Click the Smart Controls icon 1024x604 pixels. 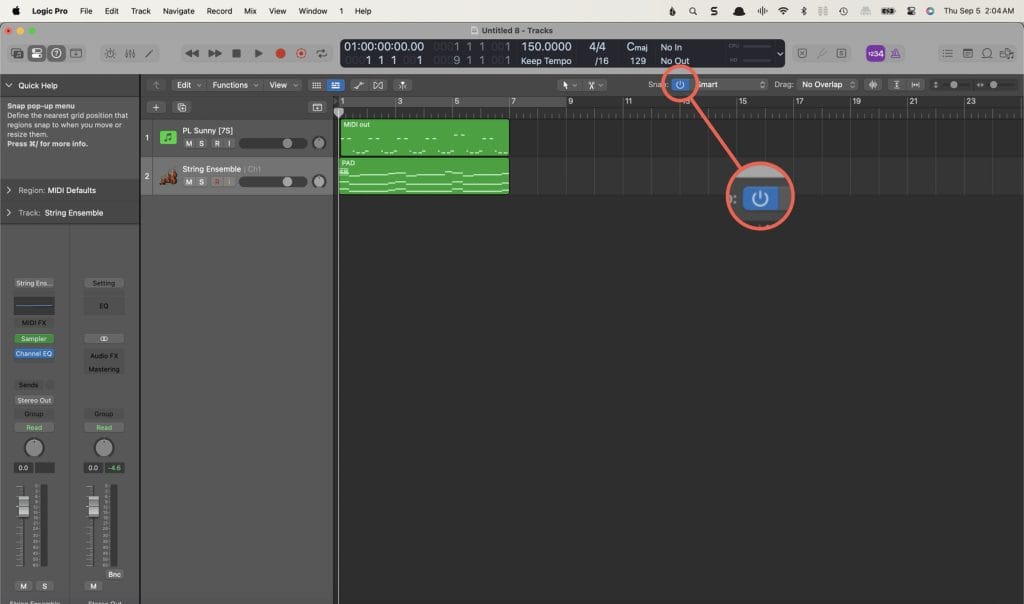[x=109, y=53]
